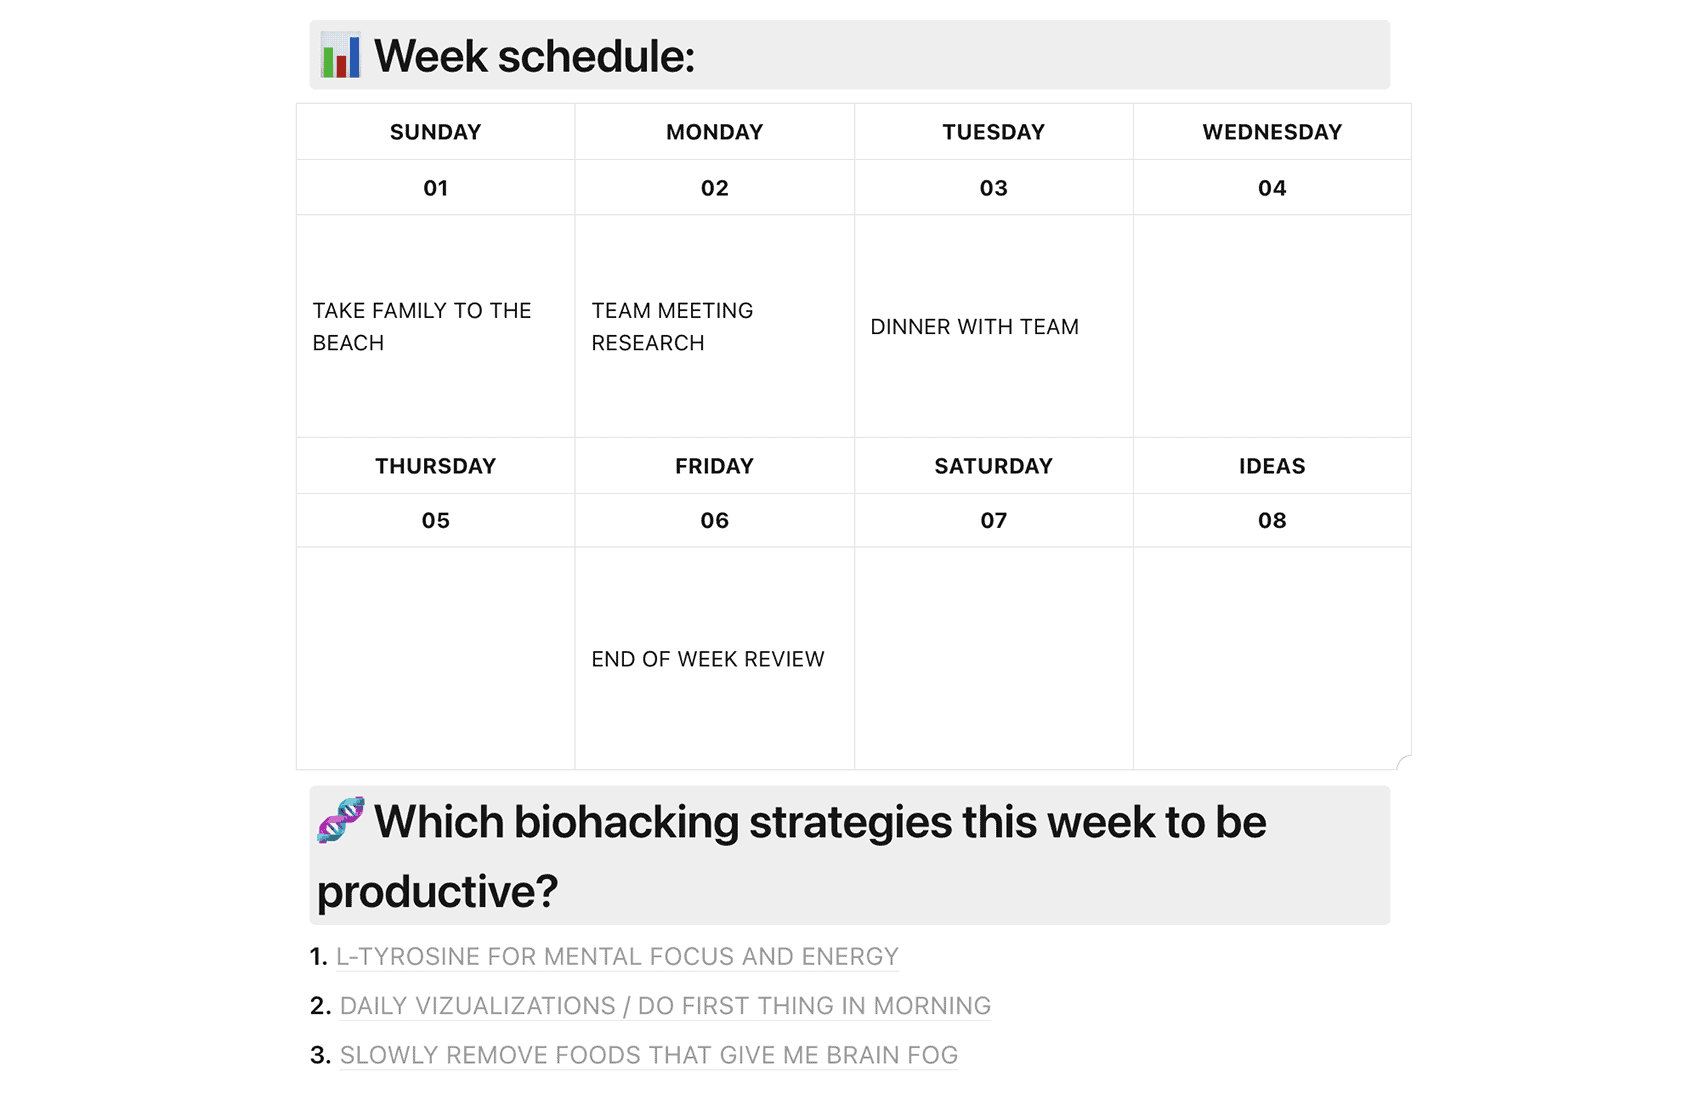Viewport: 1700px width, 1100px height.
Task: Click the empty Thursday 05 content cell
Action: [x=436, y=658]
